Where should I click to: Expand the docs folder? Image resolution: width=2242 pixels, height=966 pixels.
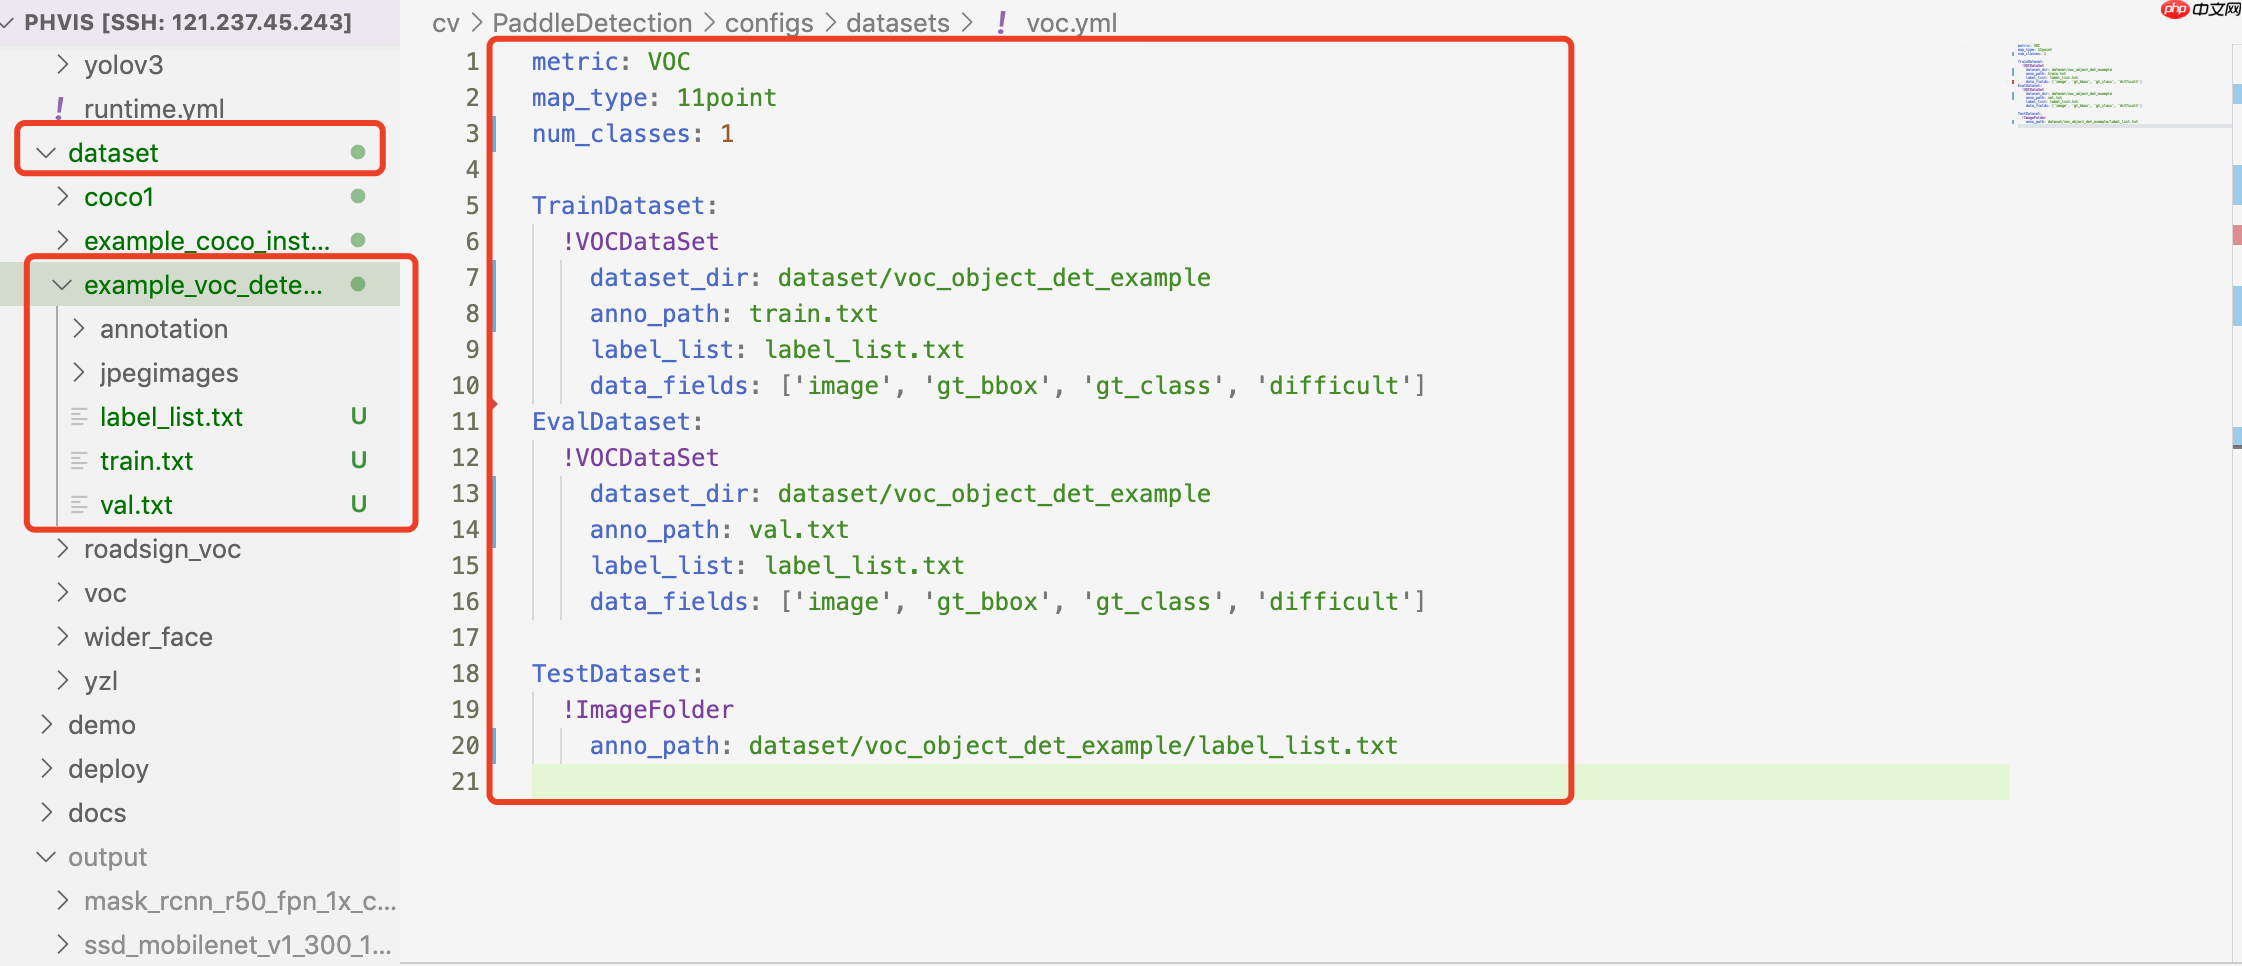(46, 813)
